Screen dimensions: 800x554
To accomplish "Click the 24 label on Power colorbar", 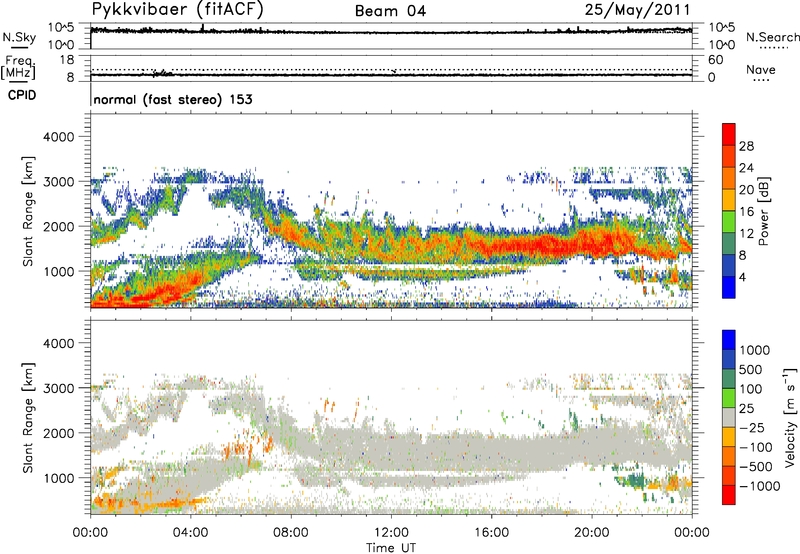I will [x=746, y=168].
